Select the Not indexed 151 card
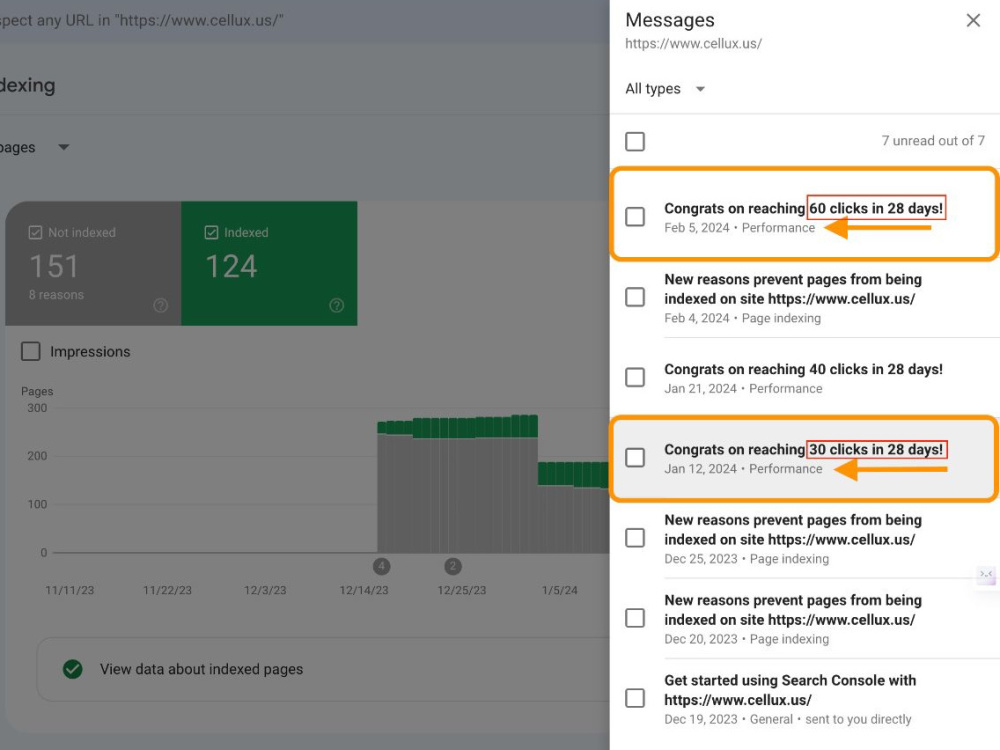Screen dimensions: 1000x750 coord(93,263)
